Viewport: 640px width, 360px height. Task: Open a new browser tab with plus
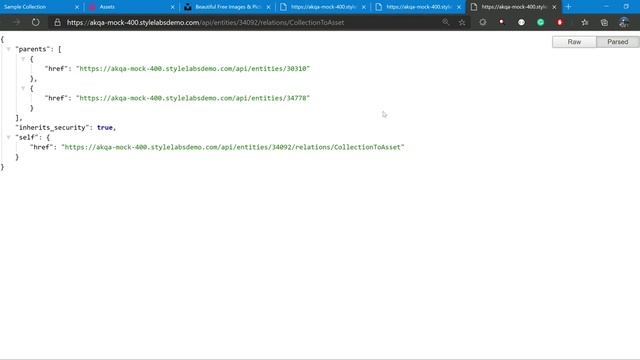568,7
